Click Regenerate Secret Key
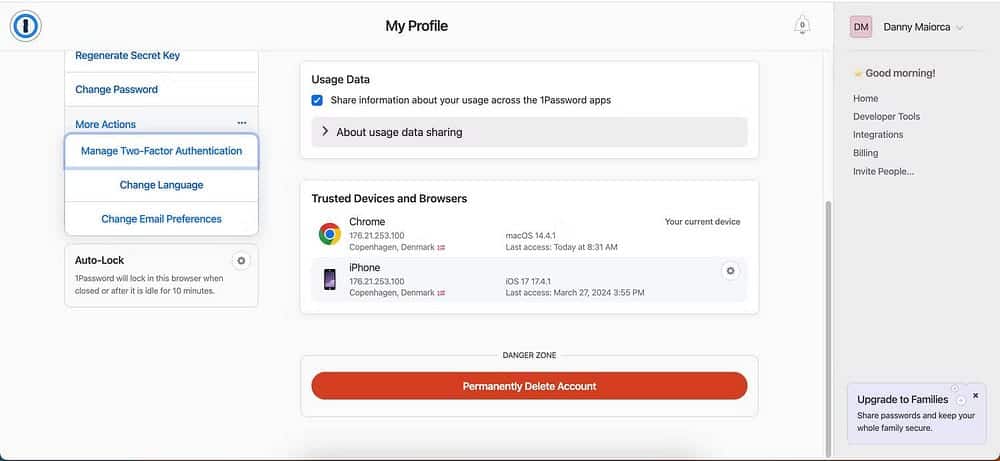Screen dimensions: 1000x461 (128, 55)
